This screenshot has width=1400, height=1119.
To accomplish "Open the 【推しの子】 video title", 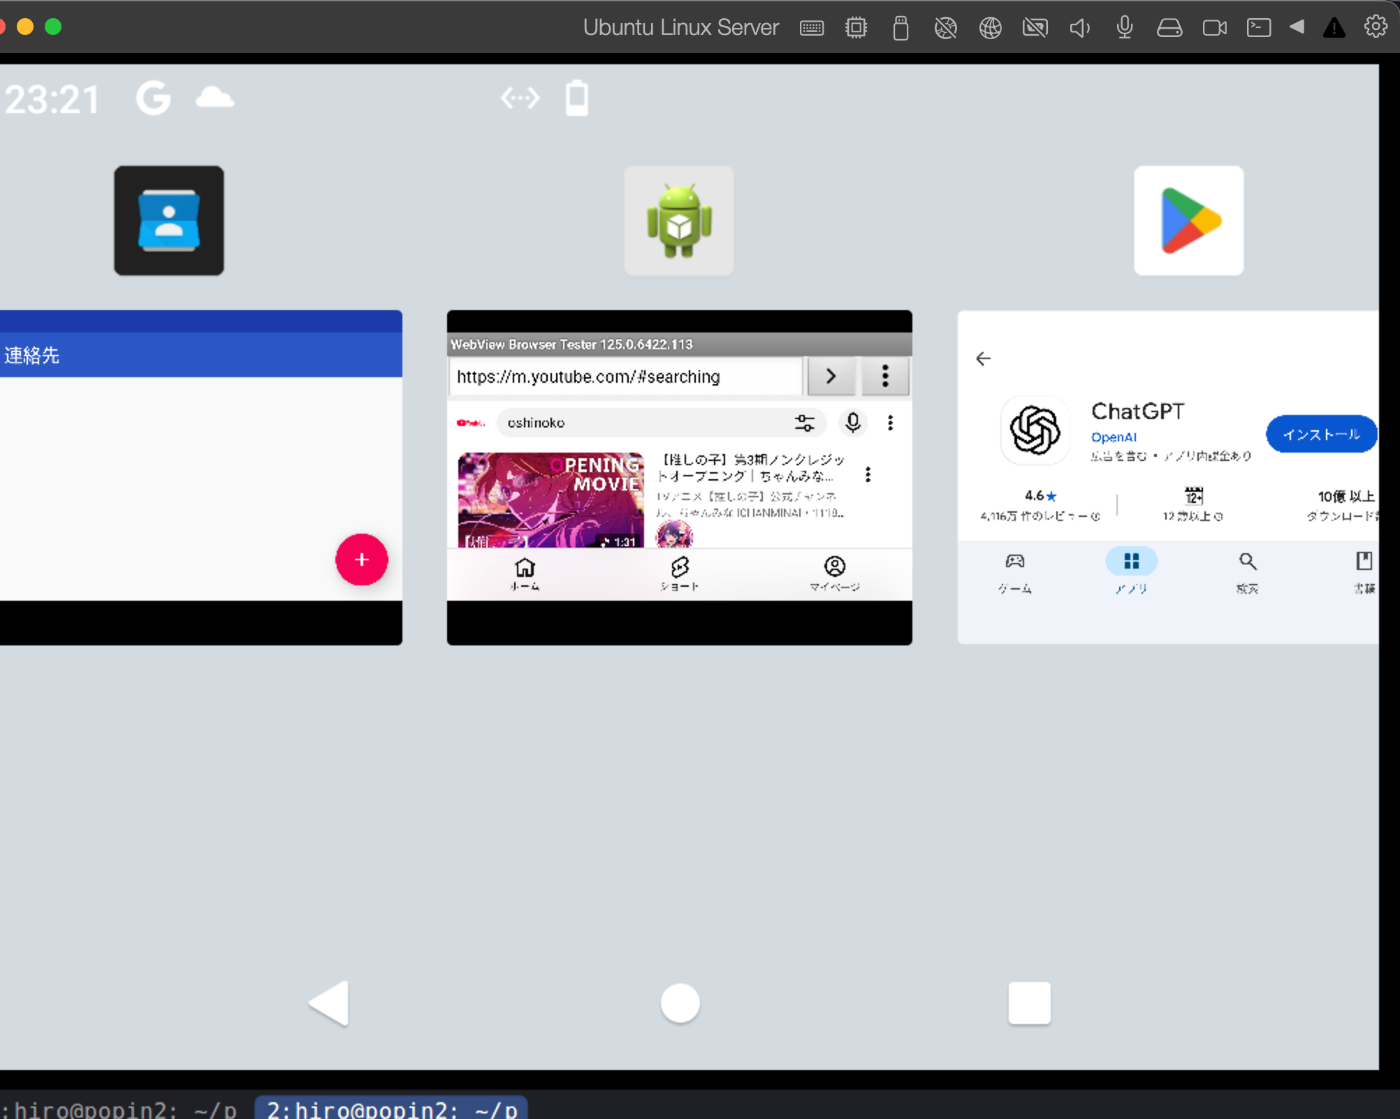I will point(752,468).
